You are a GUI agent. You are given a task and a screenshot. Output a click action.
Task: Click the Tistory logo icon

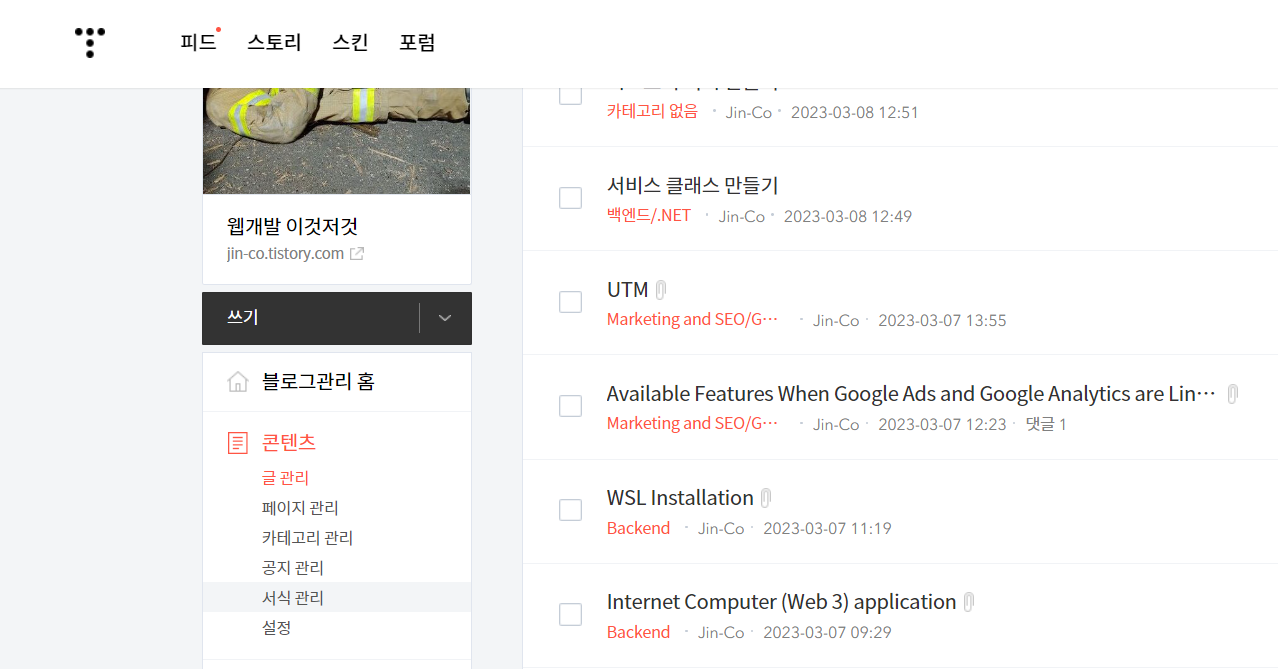coord(90,42)
